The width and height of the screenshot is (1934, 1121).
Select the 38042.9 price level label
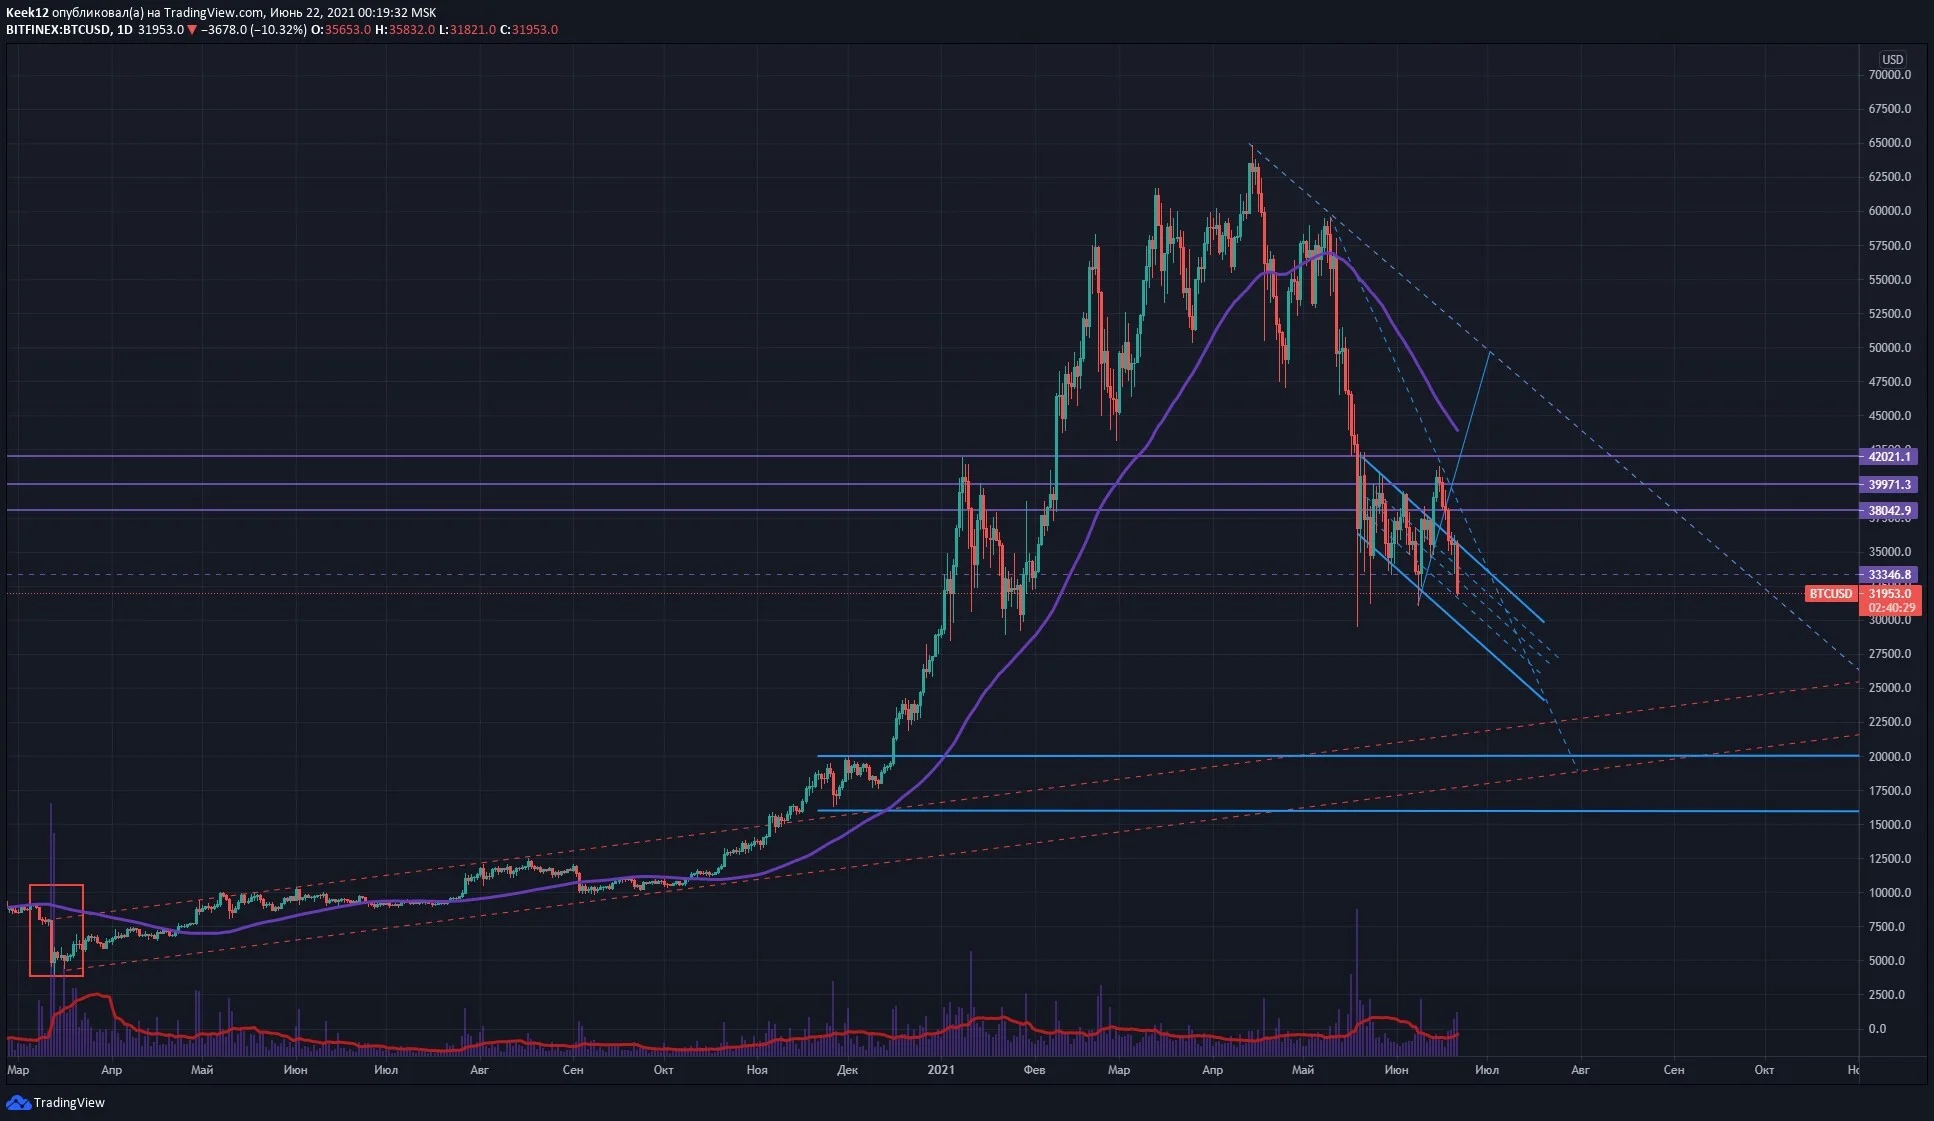coord(1889,510)
